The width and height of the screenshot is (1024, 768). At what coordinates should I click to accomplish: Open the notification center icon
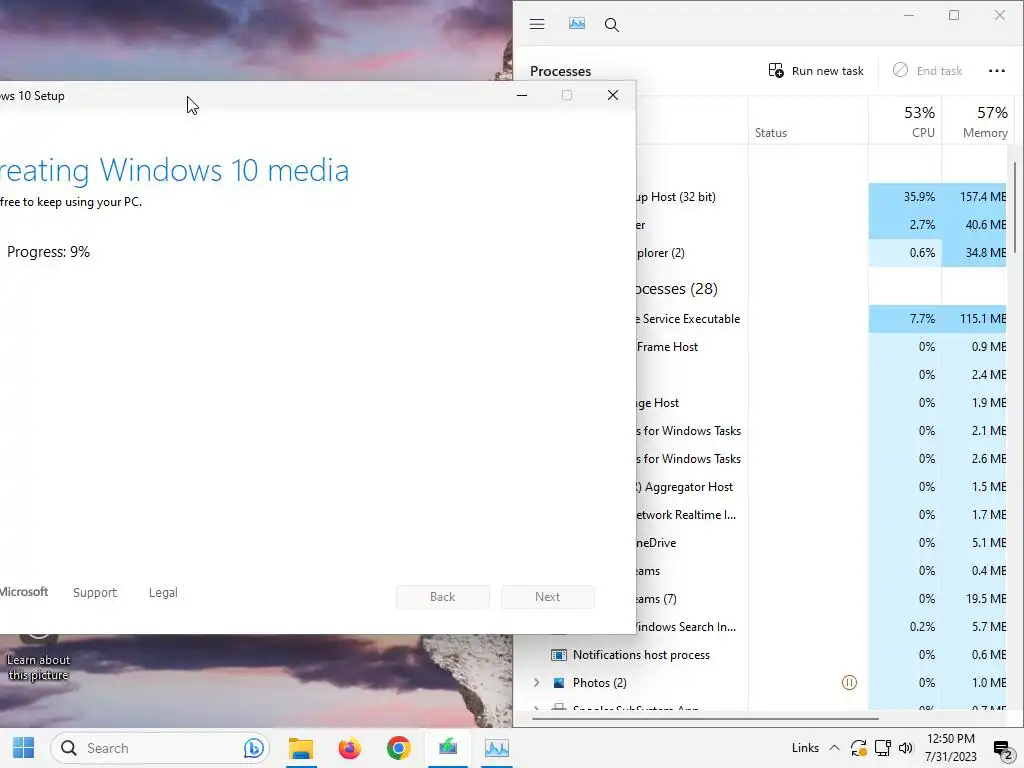pos(1002,749)
